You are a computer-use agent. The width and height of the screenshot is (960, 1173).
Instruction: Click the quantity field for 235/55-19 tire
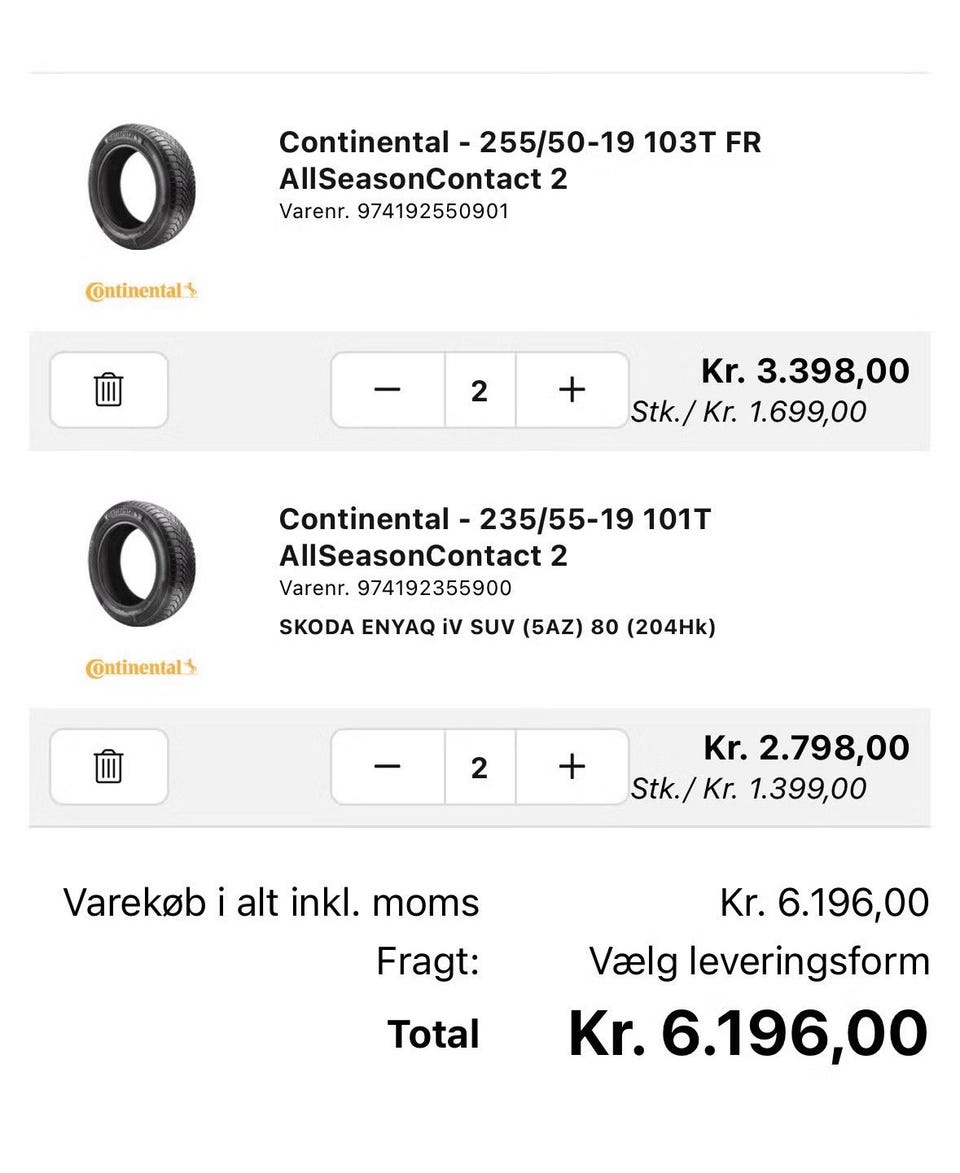click(x=480, y=767)
